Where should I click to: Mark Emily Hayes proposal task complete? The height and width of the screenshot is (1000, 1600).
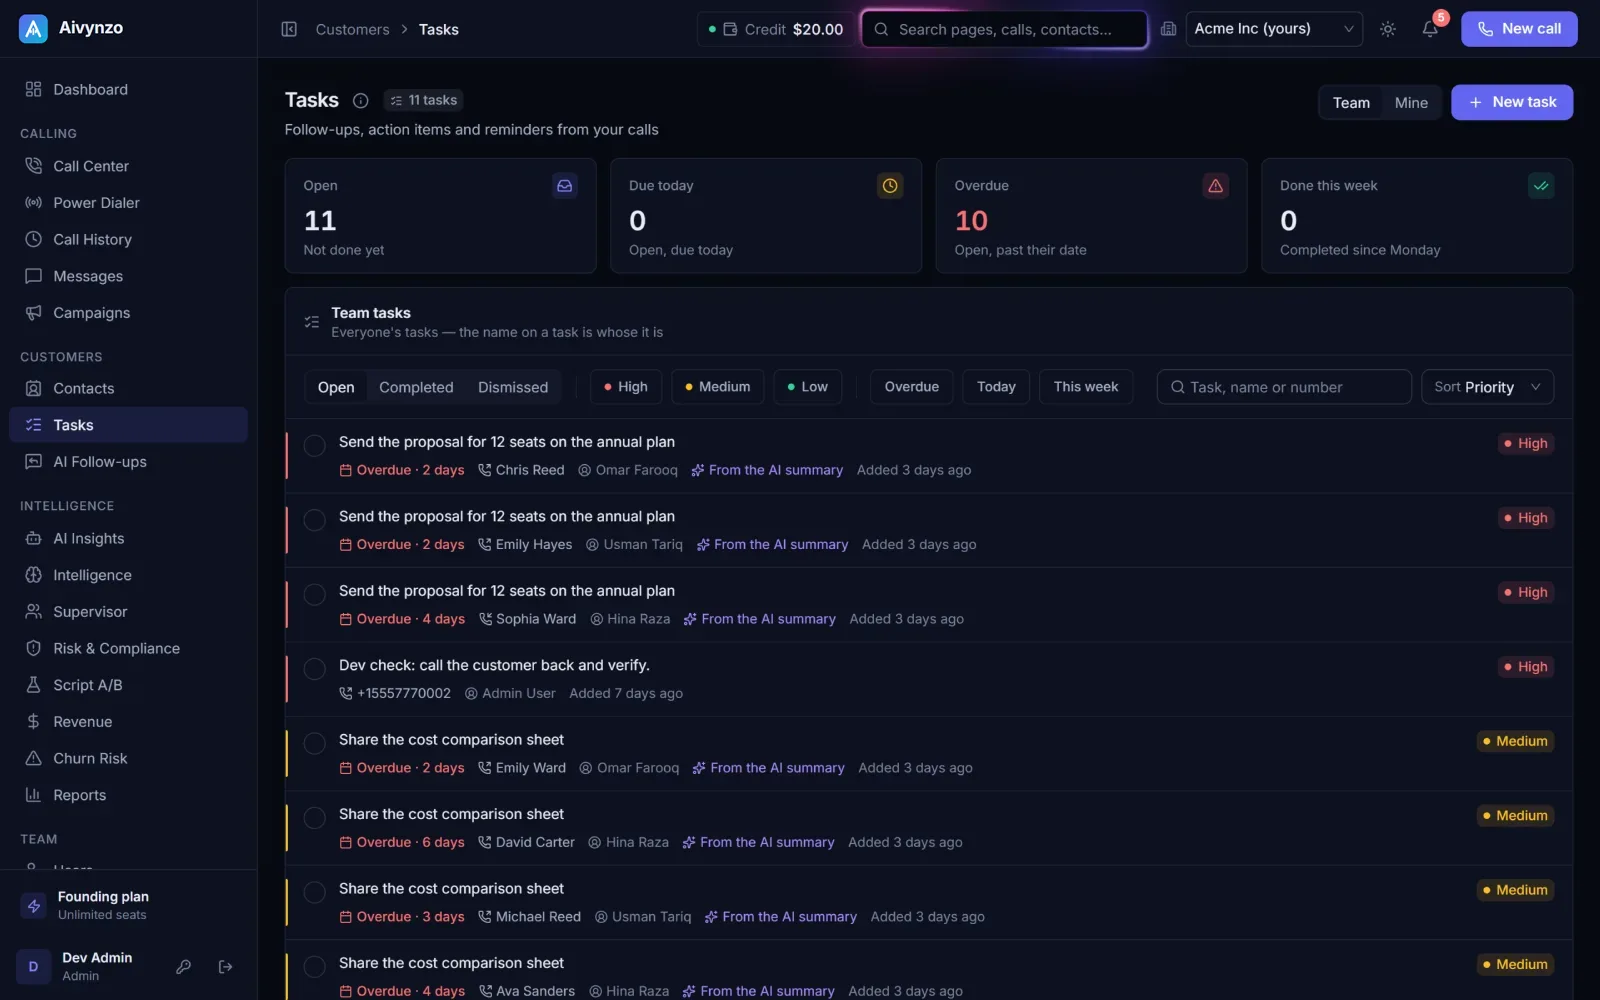click(x=314, y=520)
